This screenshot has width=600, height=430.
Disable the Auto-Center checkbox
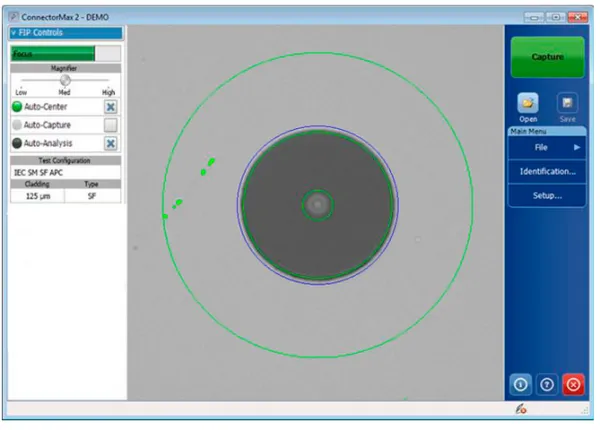(111, 106)
